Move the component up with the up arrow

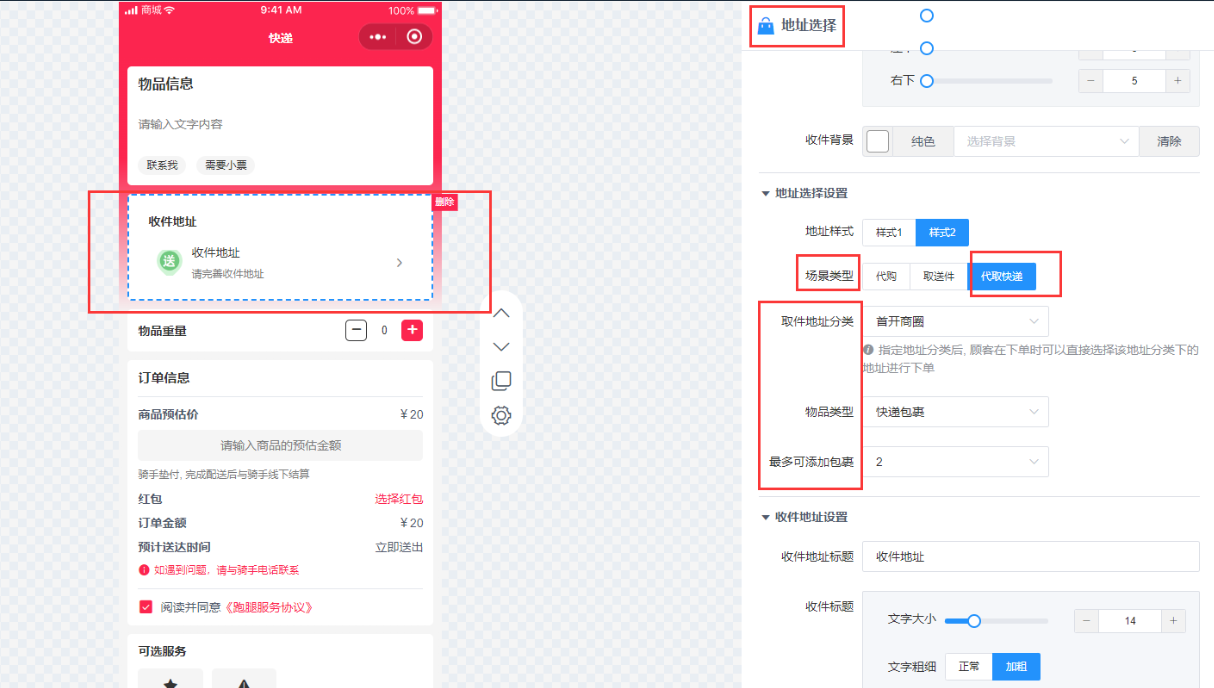[x=502, y=313]
